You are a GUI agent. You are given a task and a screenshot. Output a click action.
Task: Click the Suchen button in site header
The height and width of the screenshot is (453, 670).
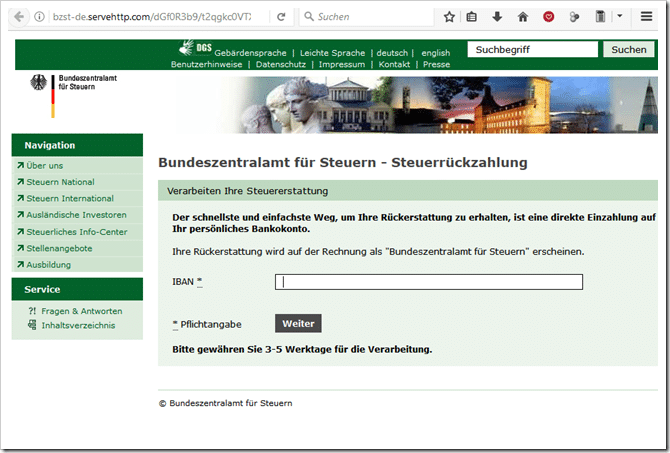[629, 50]
